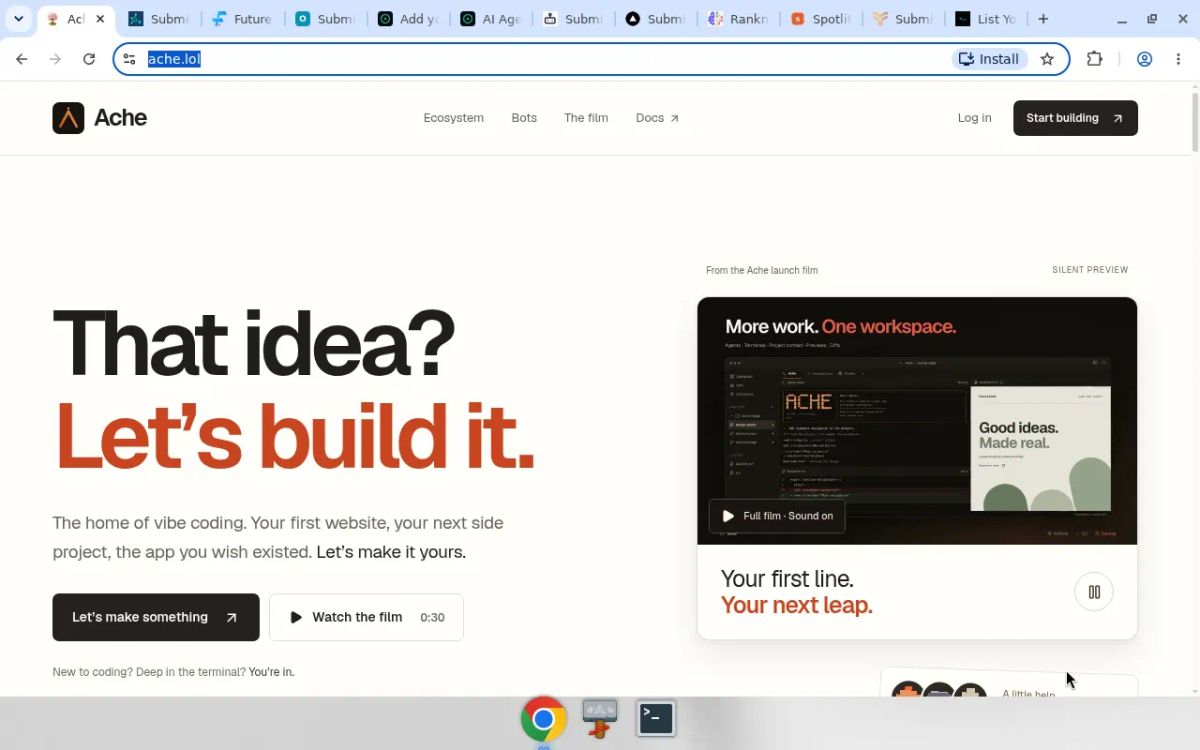Switch to the Future tab

tap(241, 19)
